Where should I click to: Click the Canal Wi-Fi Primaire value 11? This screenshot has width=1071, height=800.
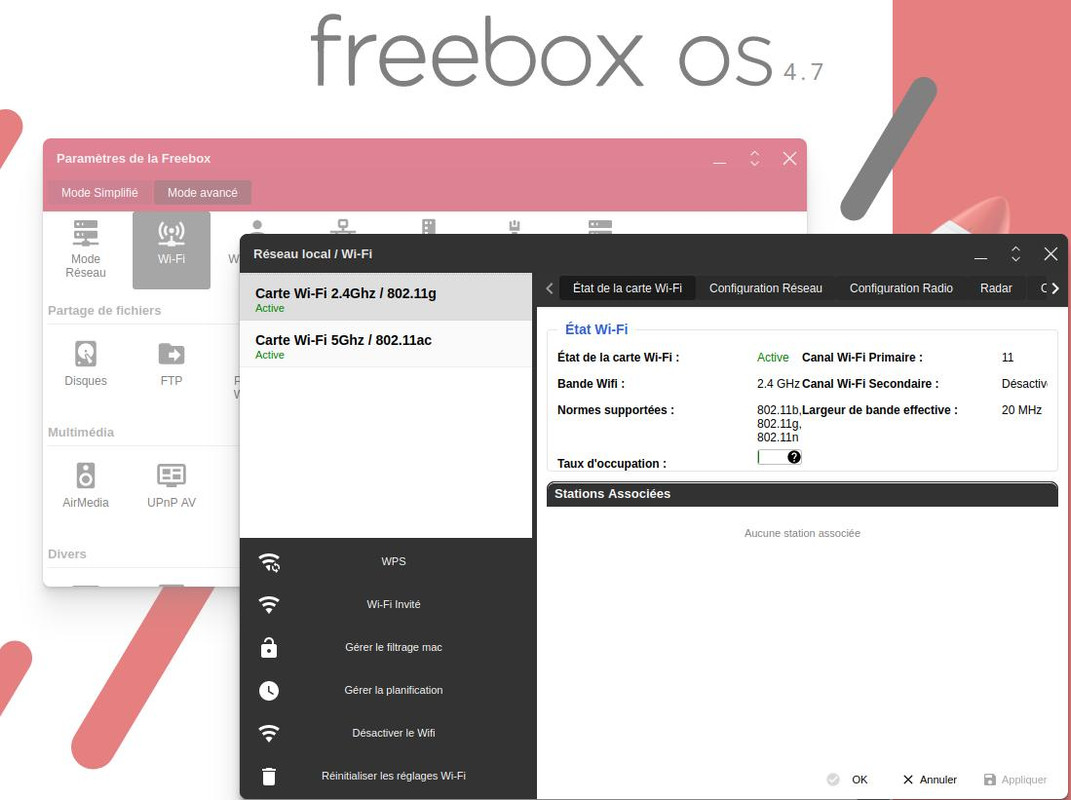tap(1007, 357)
